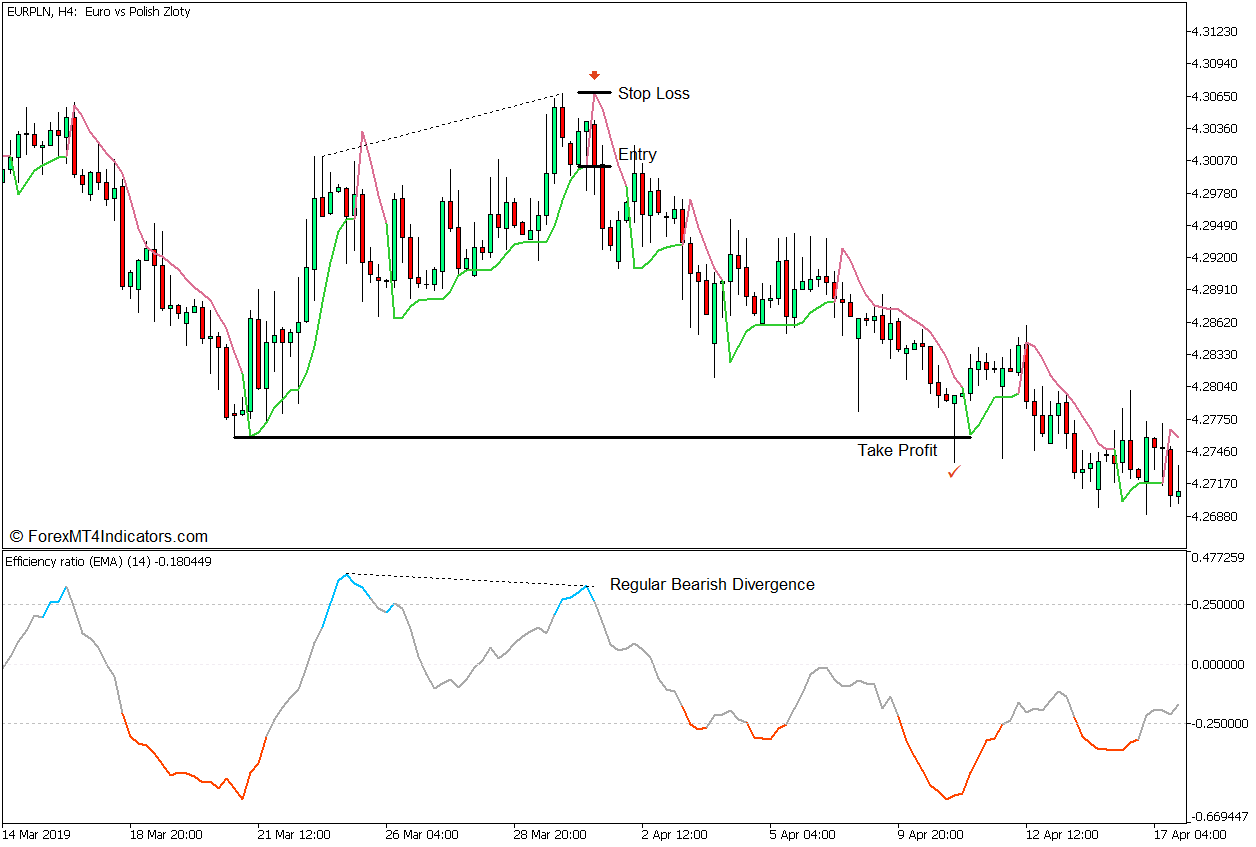
Task: Click the Take Profit label
Action: point(896,451)
